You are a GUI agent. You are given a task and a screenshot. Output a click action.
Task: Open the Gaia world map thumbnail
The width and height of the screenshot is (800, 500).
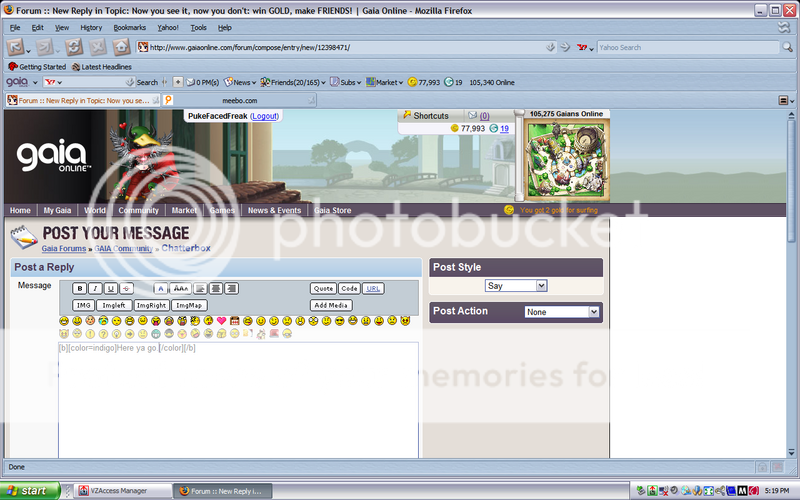pyautogui.click(x=566, y=159)
